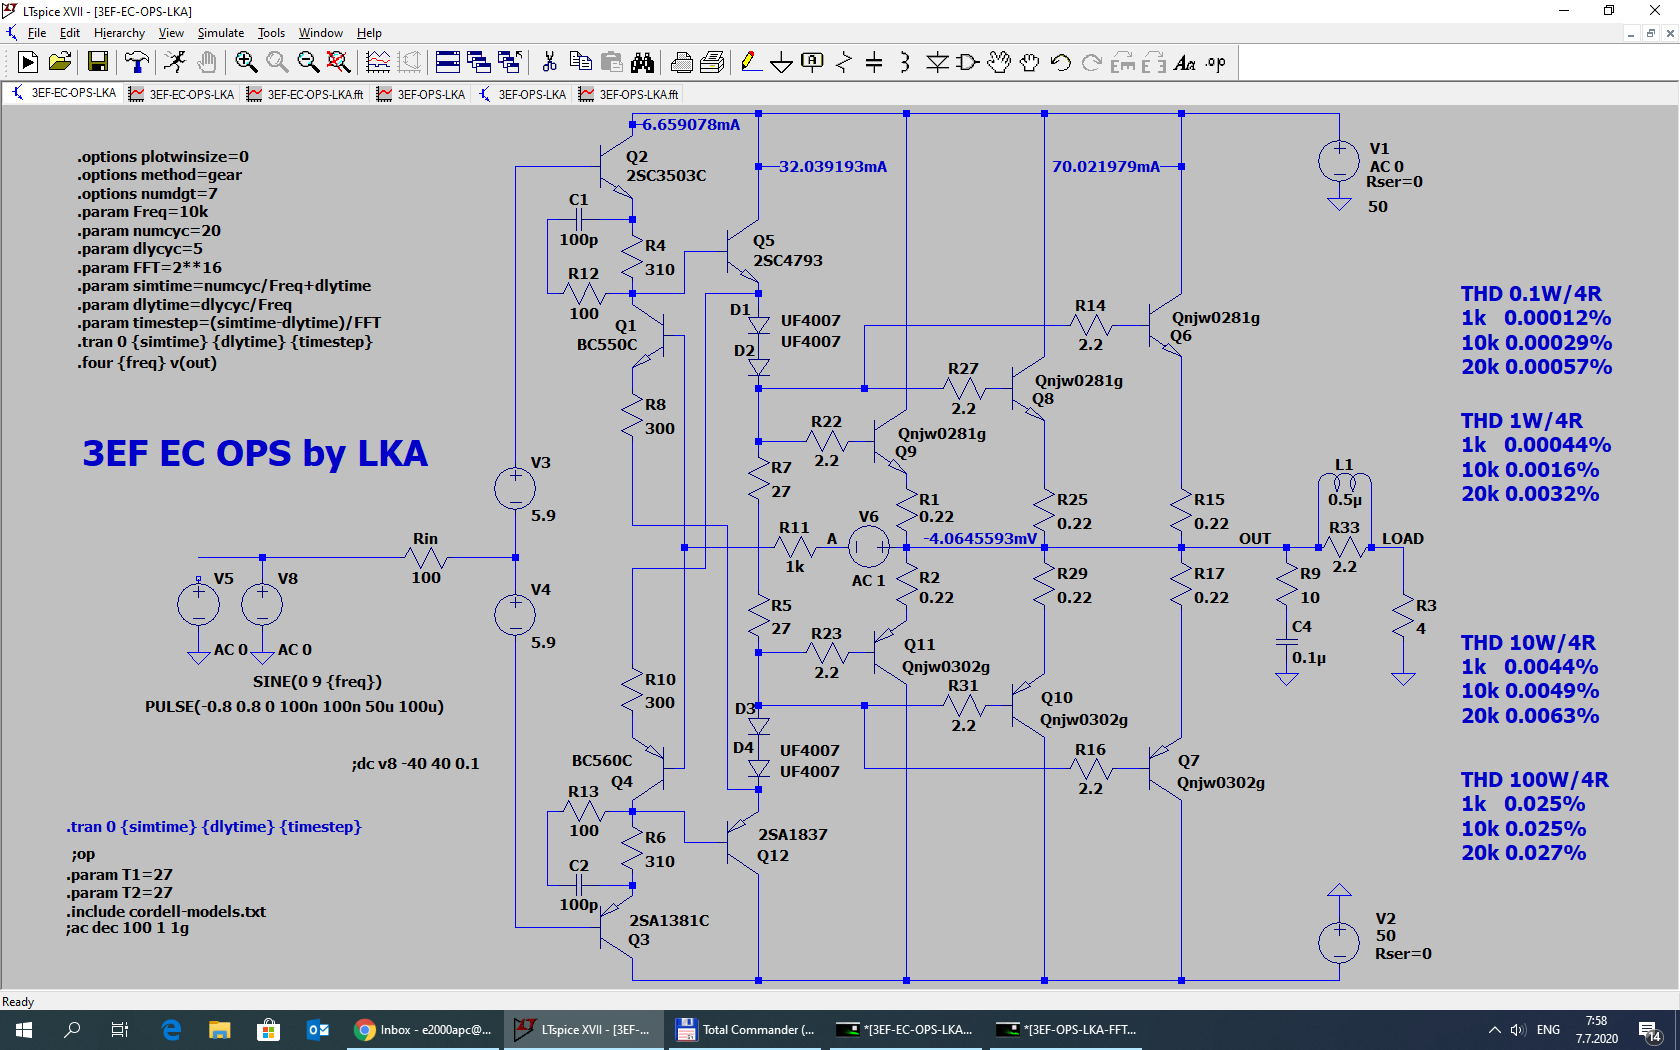Open Chrome Inbox window from taskbar
The image size is (1680, 1050).
click(x=424, y=1029)
